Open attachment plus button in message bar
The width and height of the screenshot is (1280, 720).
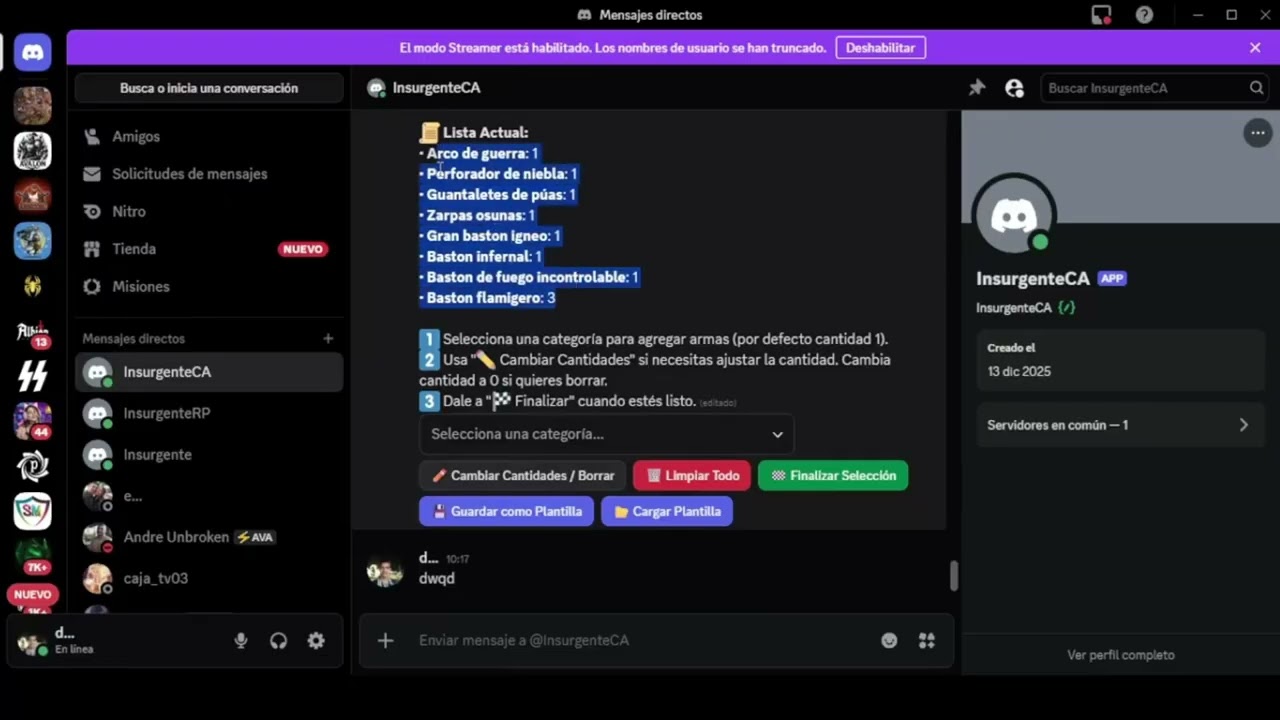pos(385,641)
